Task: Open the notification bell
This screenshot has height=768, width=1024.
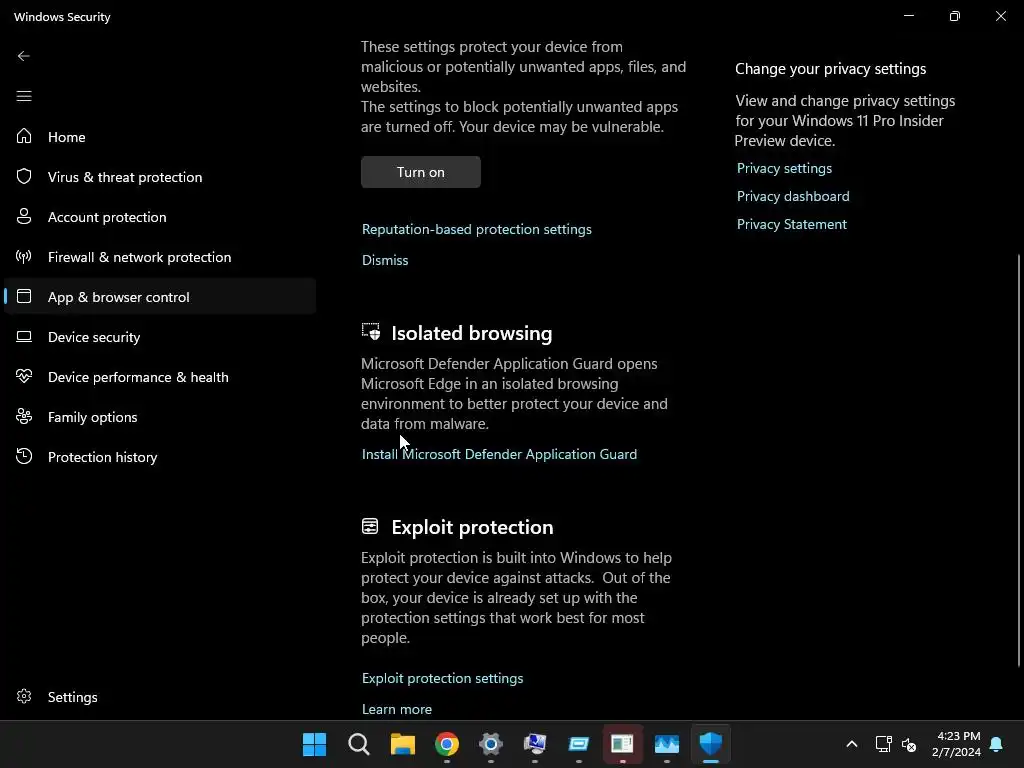Action: pyautogui.click(x=997, y=744)
